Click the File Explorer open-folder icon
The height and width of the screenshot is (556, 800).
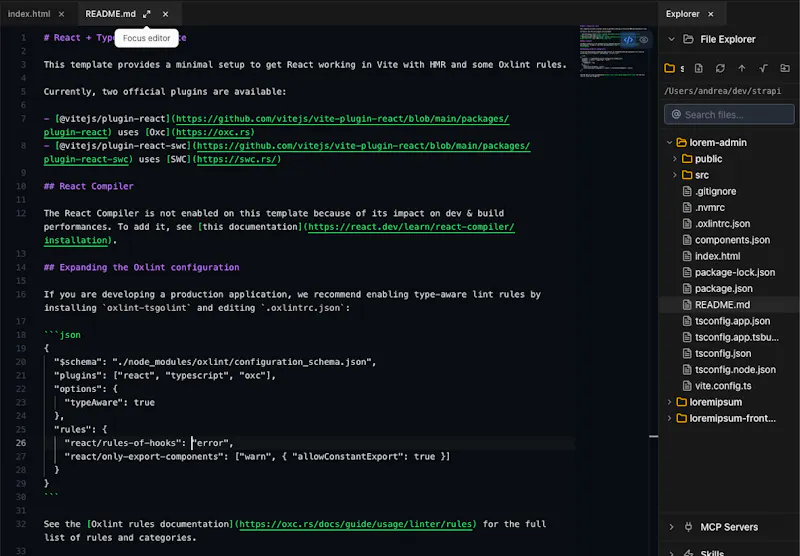coord(688,39)
